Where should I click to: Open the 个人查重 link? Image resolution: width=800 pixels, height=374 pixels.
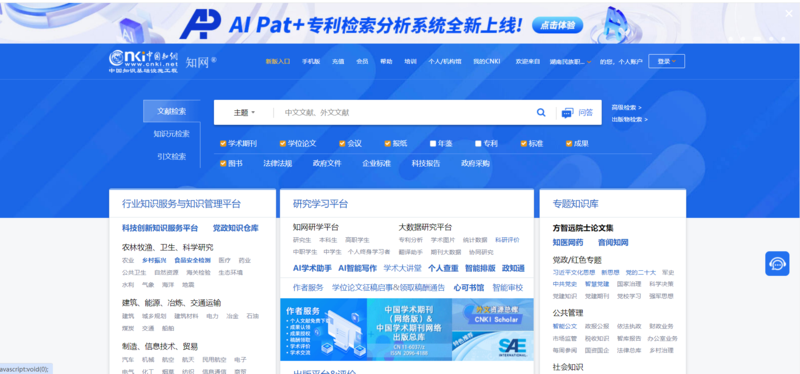click(x=443, y=268)
